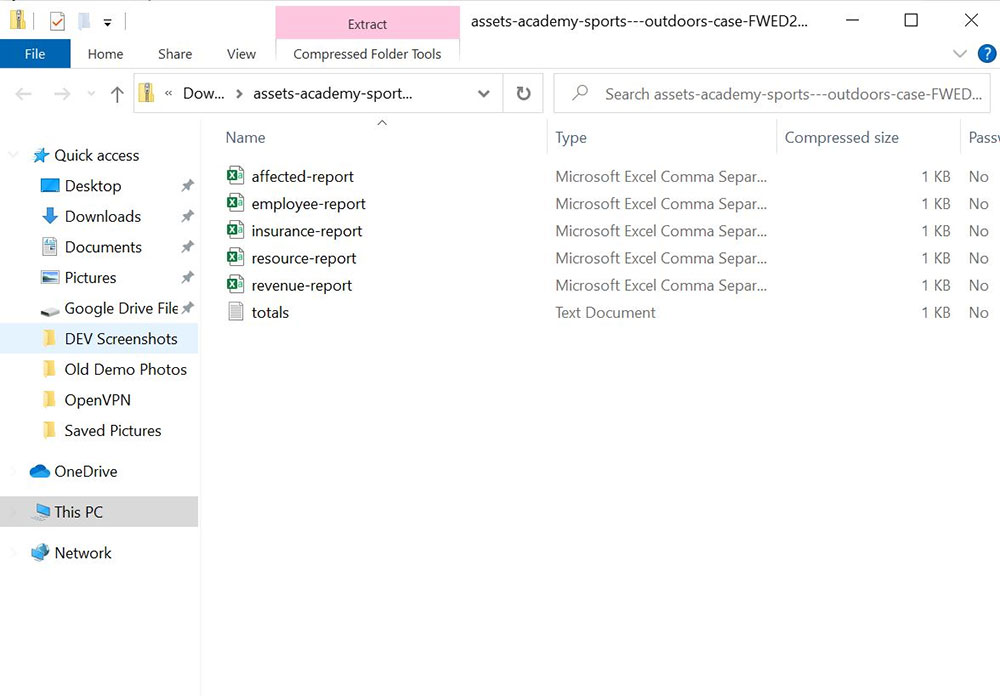Open the Compressed Folder Tools tab
This screenshot has height=696, width=1000.
pos(367,54)
